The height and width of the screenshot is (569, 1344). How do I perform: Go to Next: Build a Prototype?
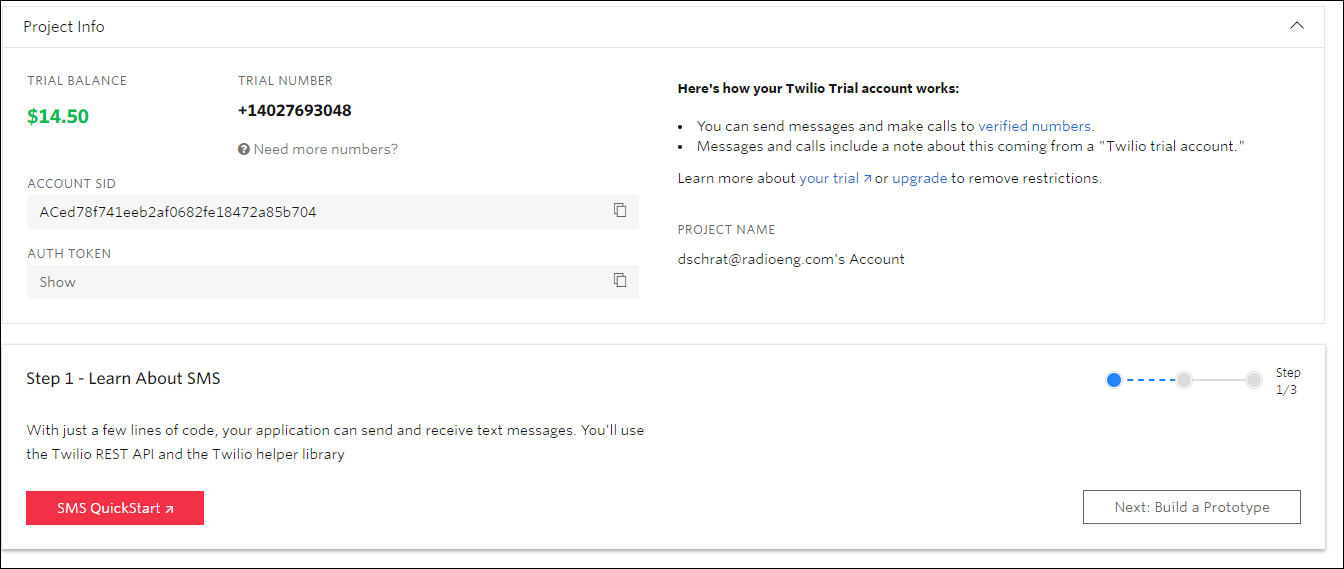(x=1192, y=507)
